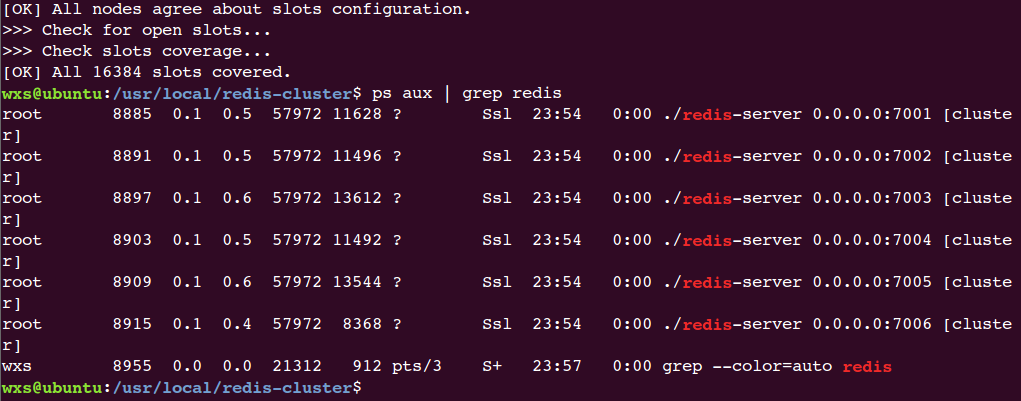Screen dimensions: 1021x401
Task: Click 'All nodes agree about slots configuration' line
Action: coord(236,9)
